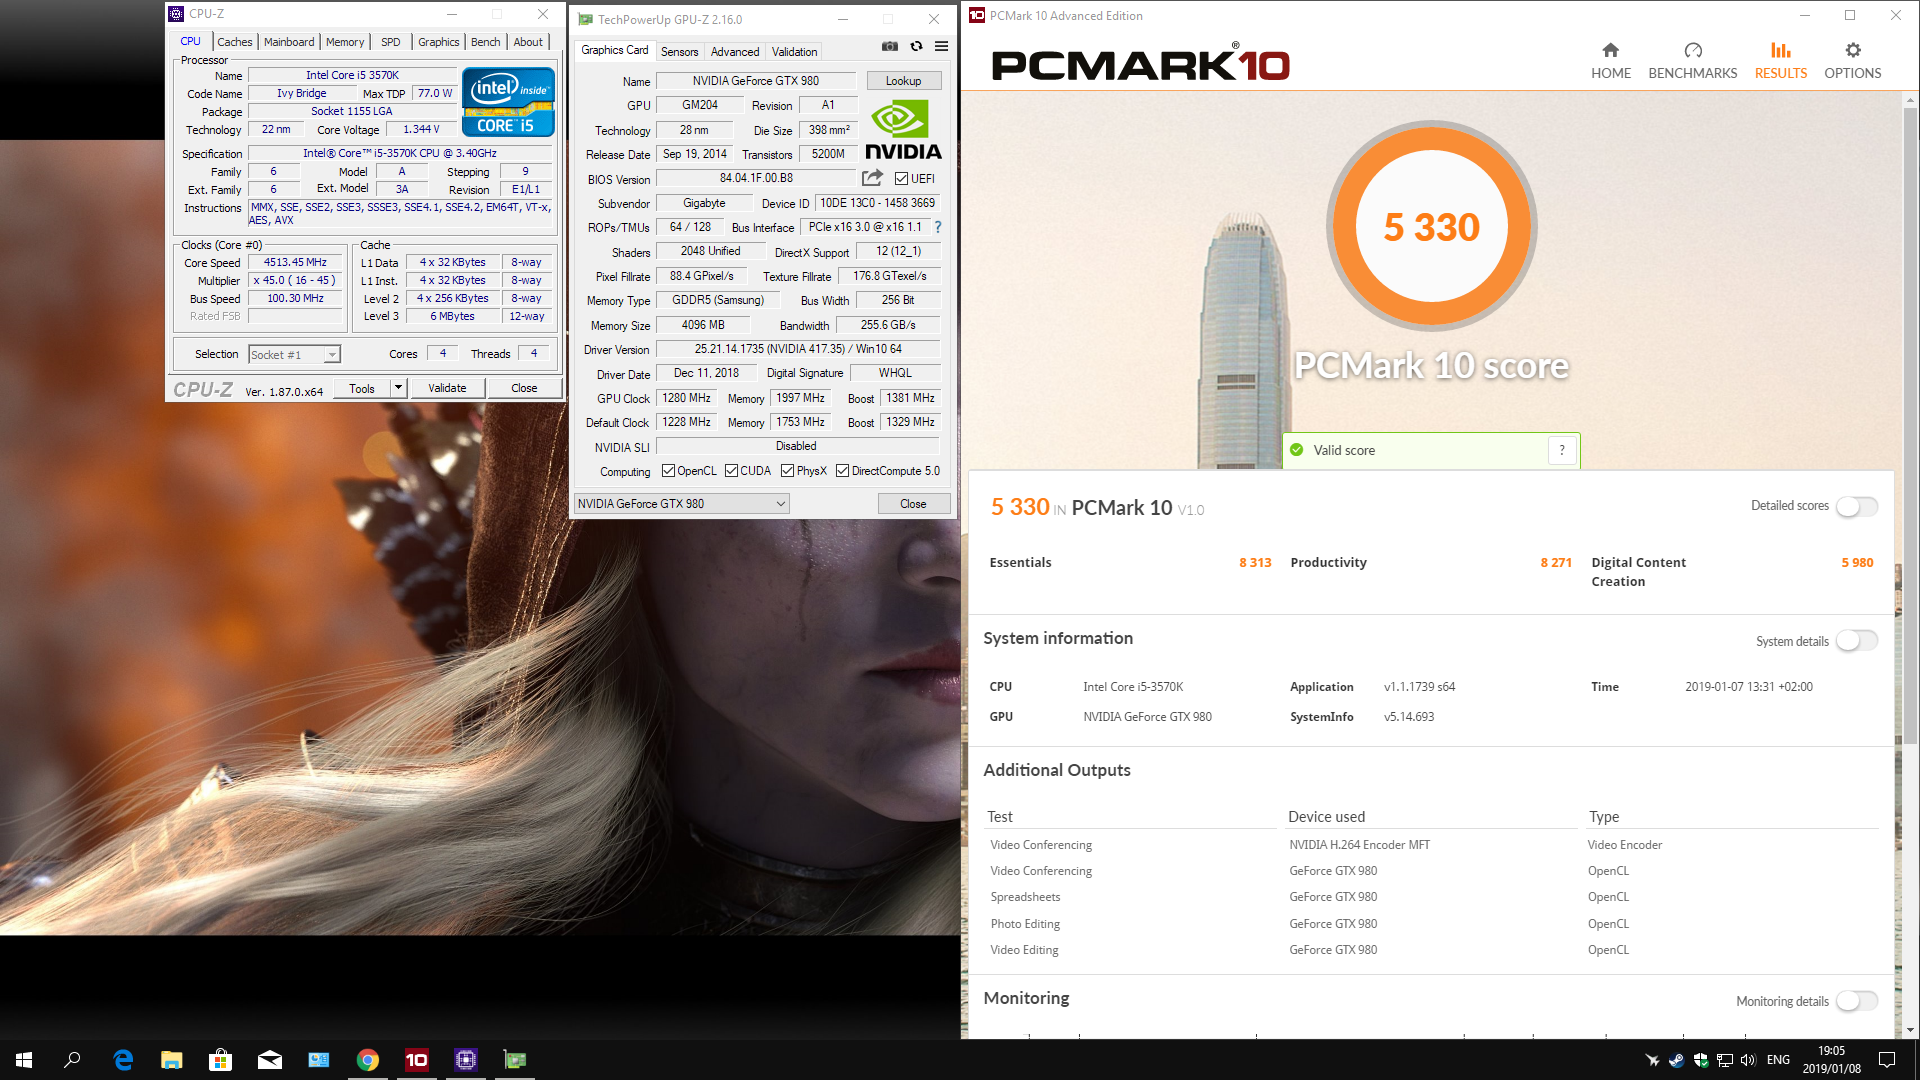
Task: Click the Intel Core i5 logo in CPU-Z
Action: [x=508, y=101]
